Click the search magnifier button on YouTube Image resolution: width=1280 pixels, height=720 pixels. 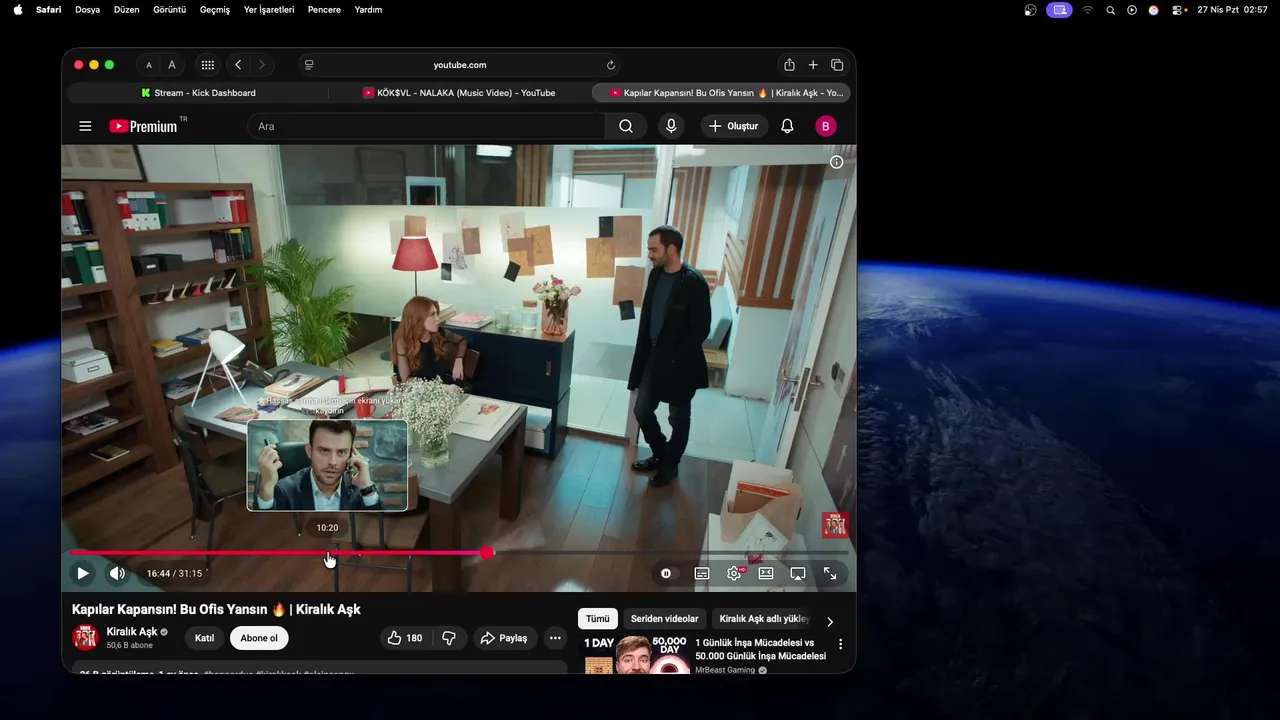click(x=626, y=126)
